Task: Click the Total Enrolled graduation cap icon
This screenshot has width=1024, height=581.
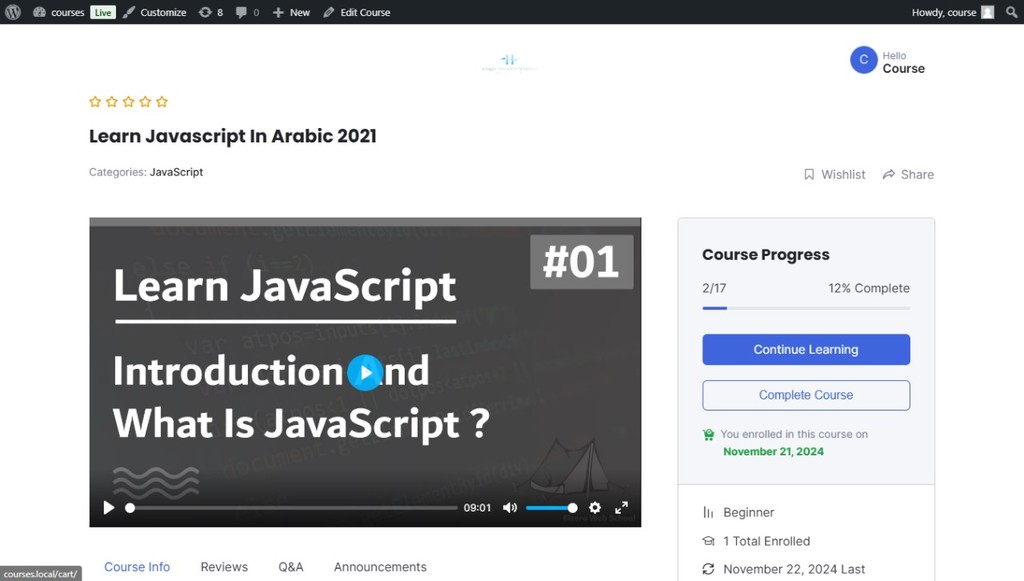Action: (709, 541)
